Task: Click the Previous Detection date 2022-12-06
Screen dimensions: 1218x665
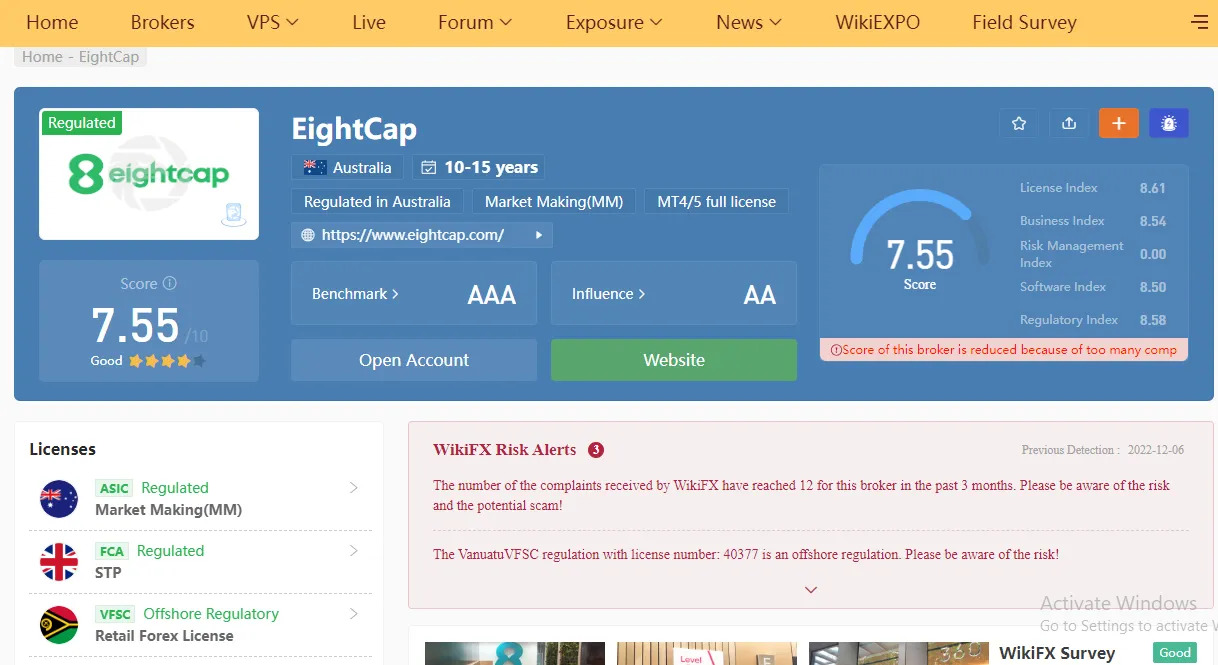Action: point(1155,450)
